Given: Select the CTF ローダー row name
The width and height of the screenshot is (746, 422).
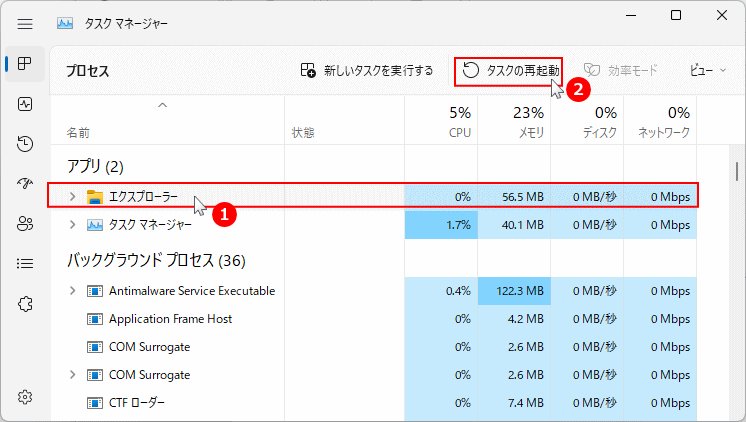Looking at the screenshot, I should [137, 402].
